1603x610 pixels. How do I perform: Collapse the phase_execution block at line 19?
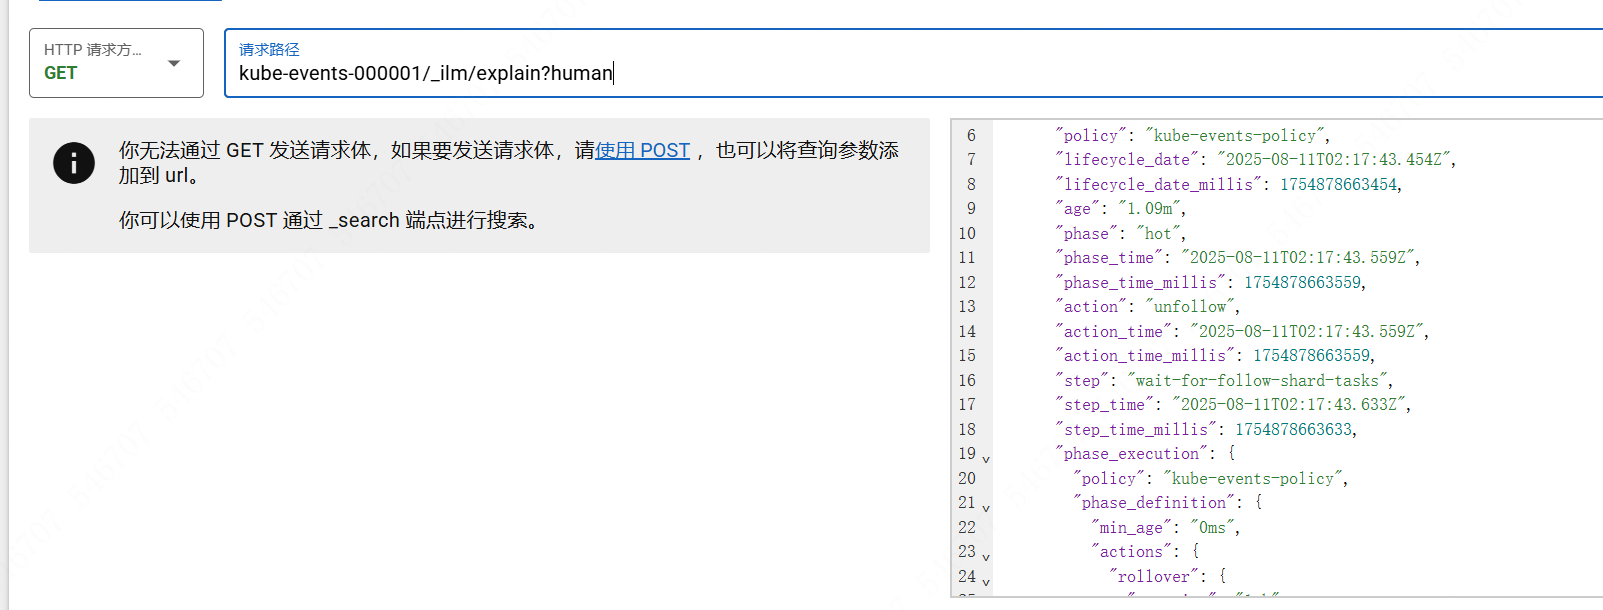(x=986, y=459)
